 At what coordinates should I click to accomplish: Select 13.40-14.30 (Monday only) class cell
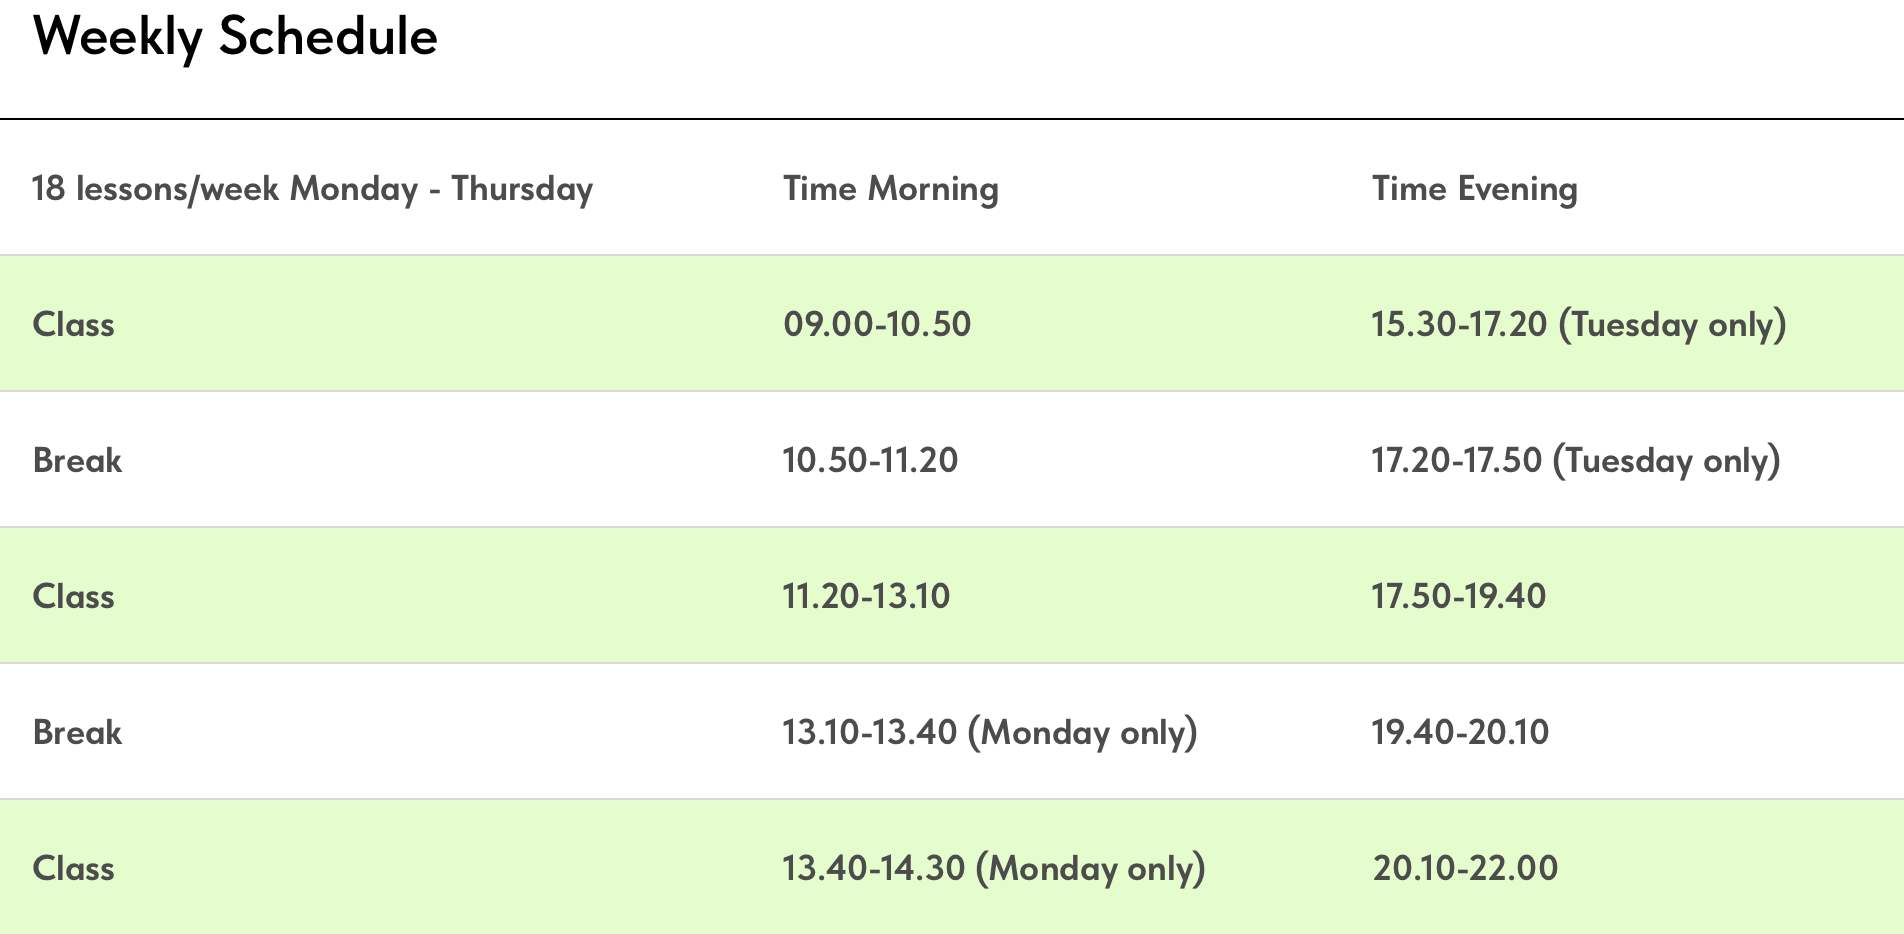993,868
